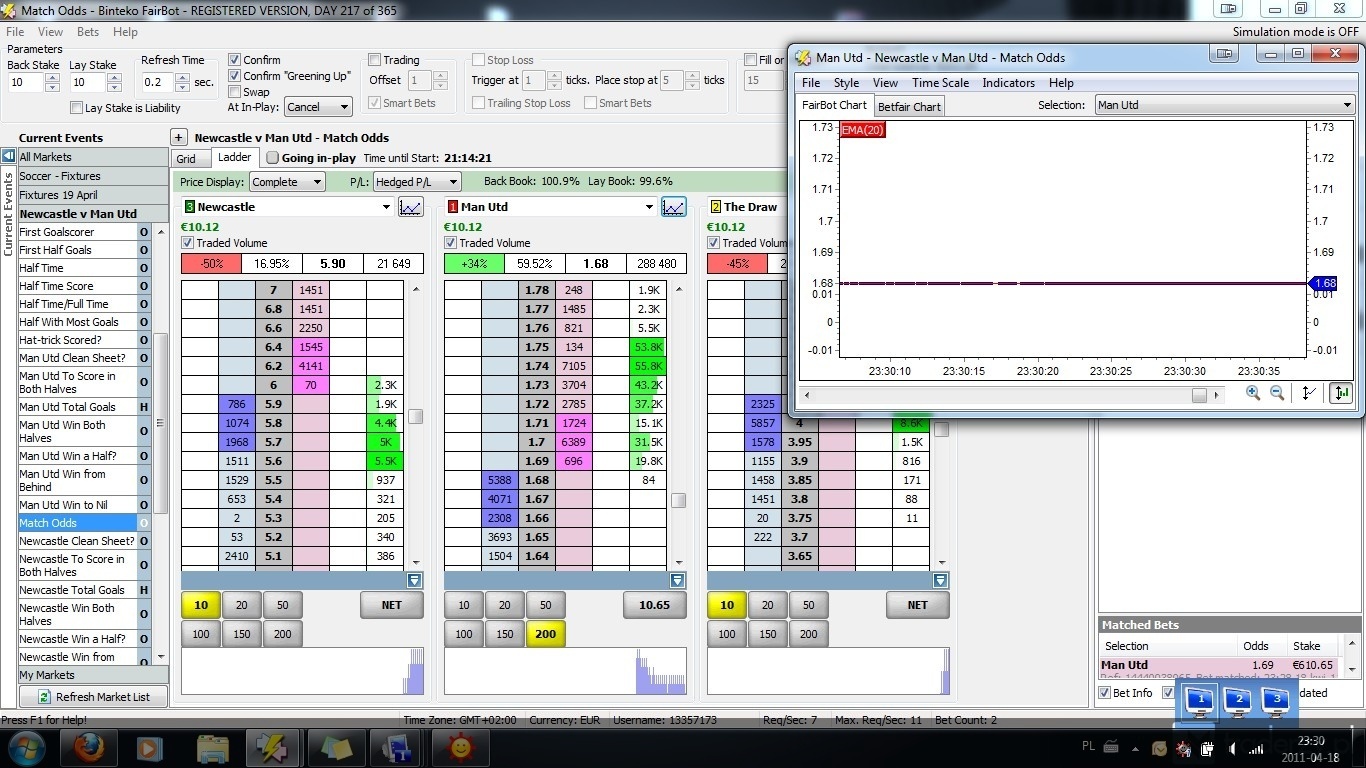Click the FairBot lightning taskbar icon
The height and width of the screenshot is (768, 1366).
pyautogui.click(x=273, y=748)
